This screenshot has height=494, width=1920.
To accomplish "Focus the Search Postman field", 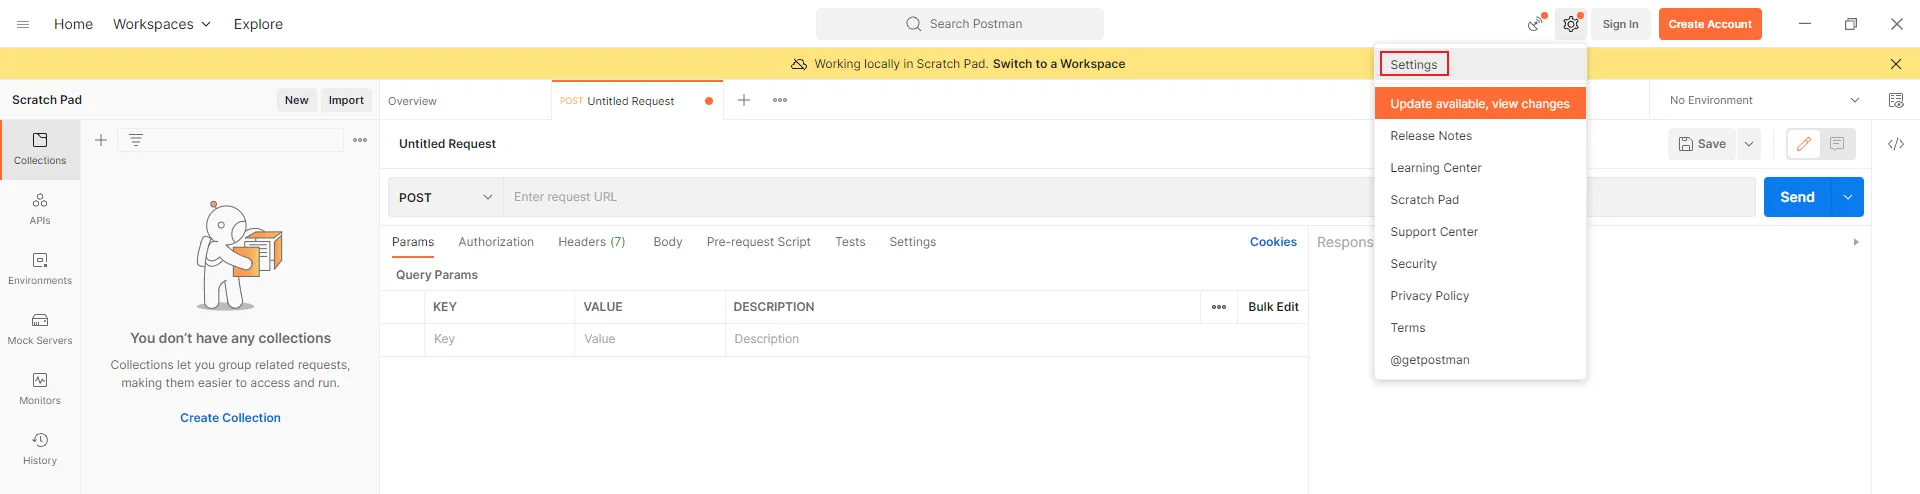I will [x=960, y=24].
